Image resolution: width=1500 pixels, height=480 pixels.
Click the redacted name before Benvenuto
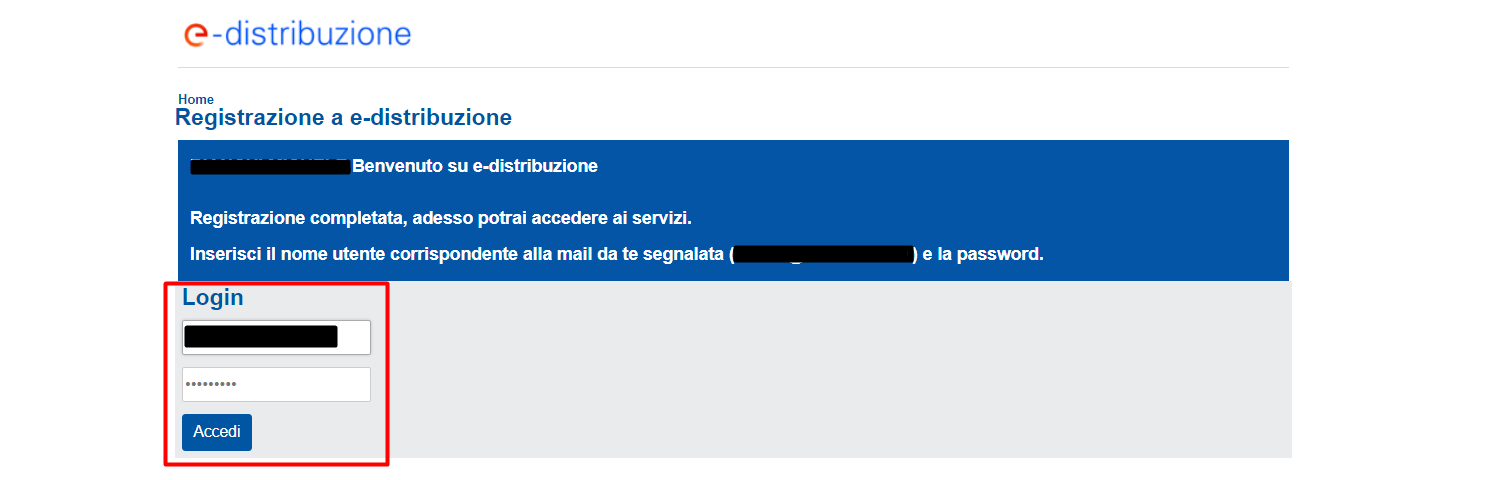point(270,166)
